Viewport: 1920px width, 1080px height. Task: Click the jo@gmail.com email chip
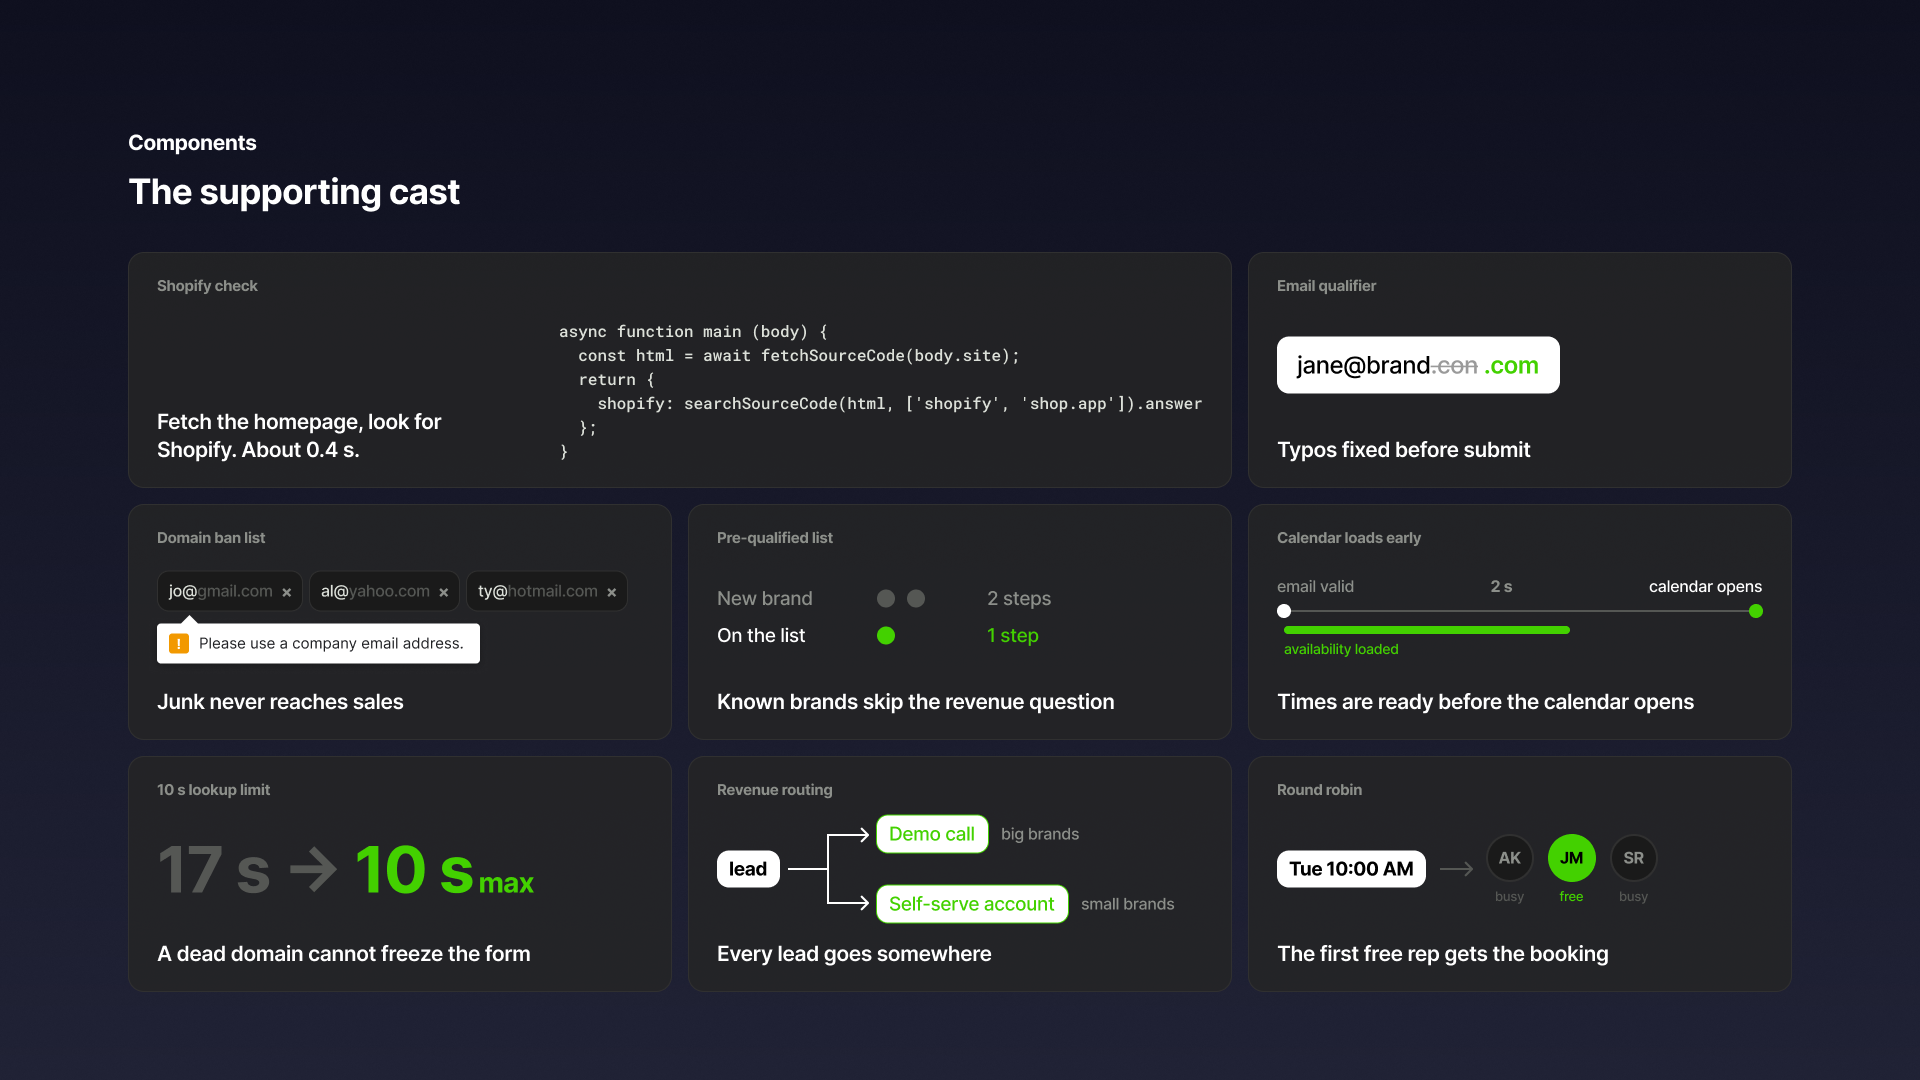230,591
